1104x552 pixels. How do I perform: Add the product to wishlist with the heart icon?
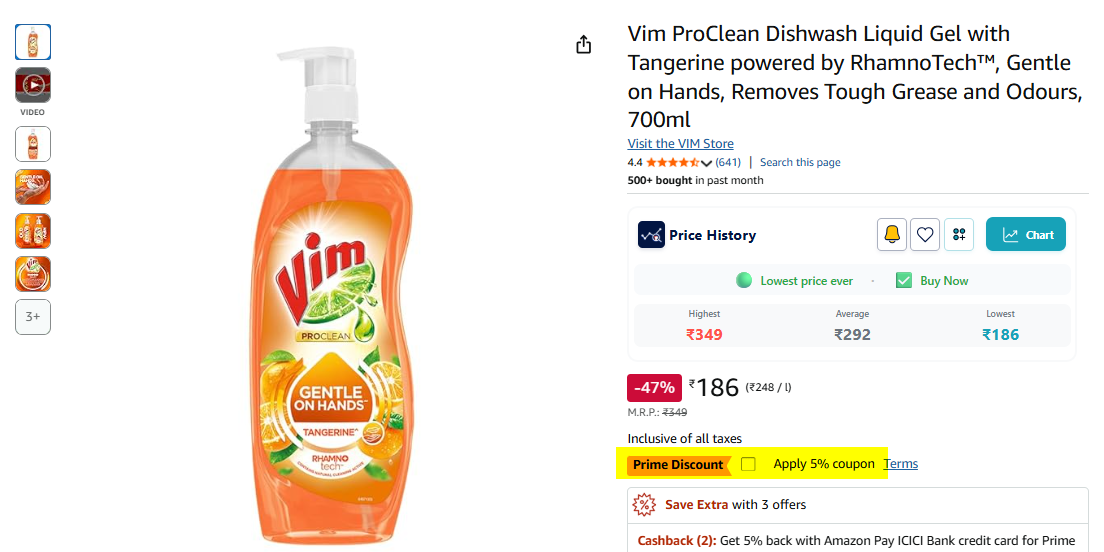(925, 235)
